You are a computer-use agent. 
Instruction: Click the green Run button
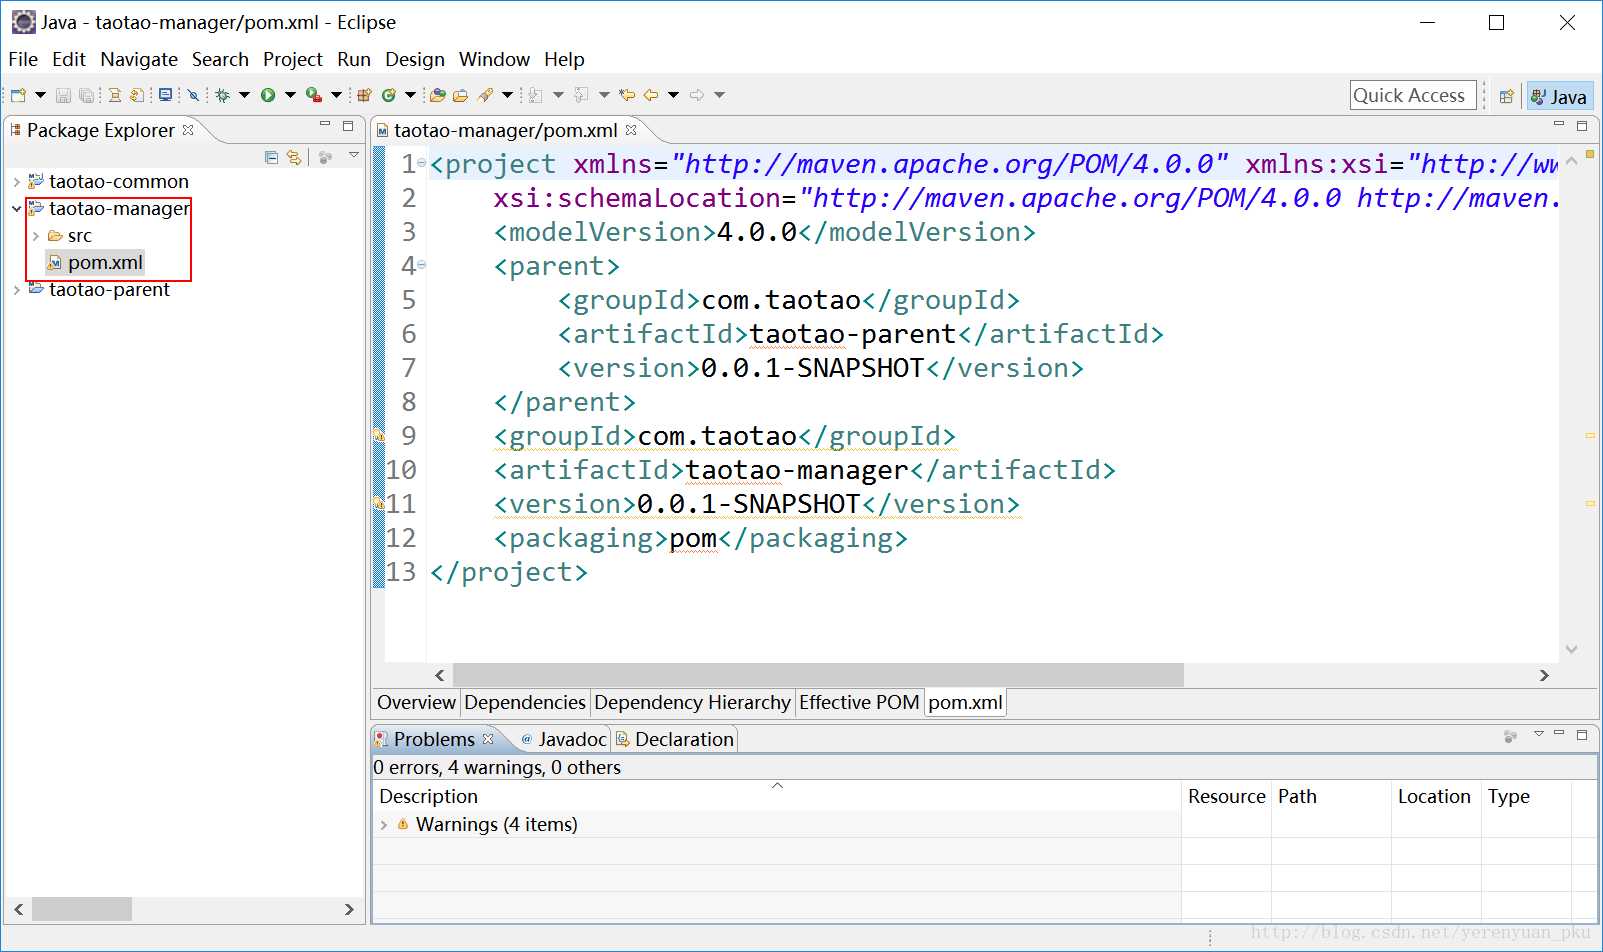click(x=268, y=95)
